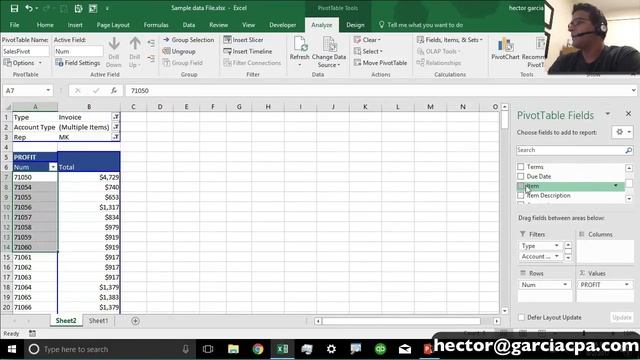The image size is (640, 360).
Task: Open the Num row label filter dropdown
Action: [53, 167]
